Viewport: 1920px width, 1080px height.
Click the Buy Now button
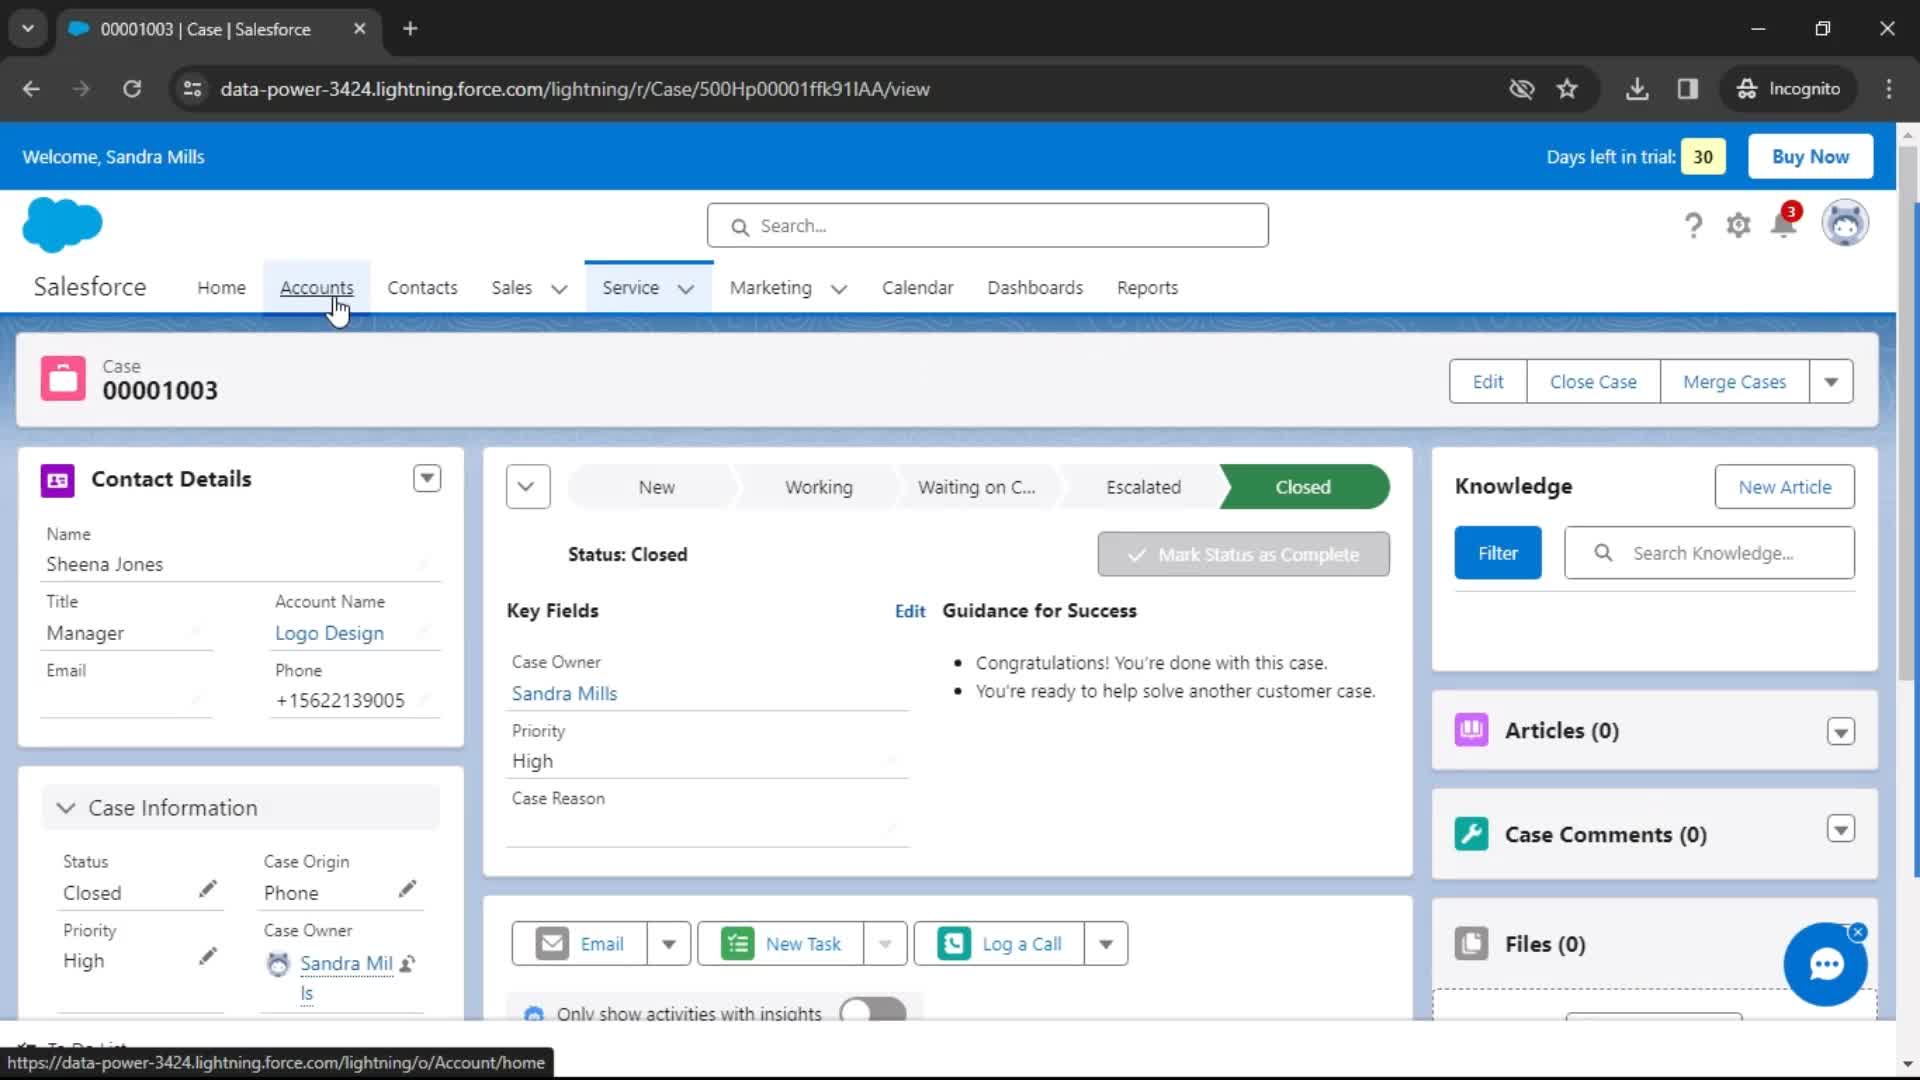coord(1810,157)
